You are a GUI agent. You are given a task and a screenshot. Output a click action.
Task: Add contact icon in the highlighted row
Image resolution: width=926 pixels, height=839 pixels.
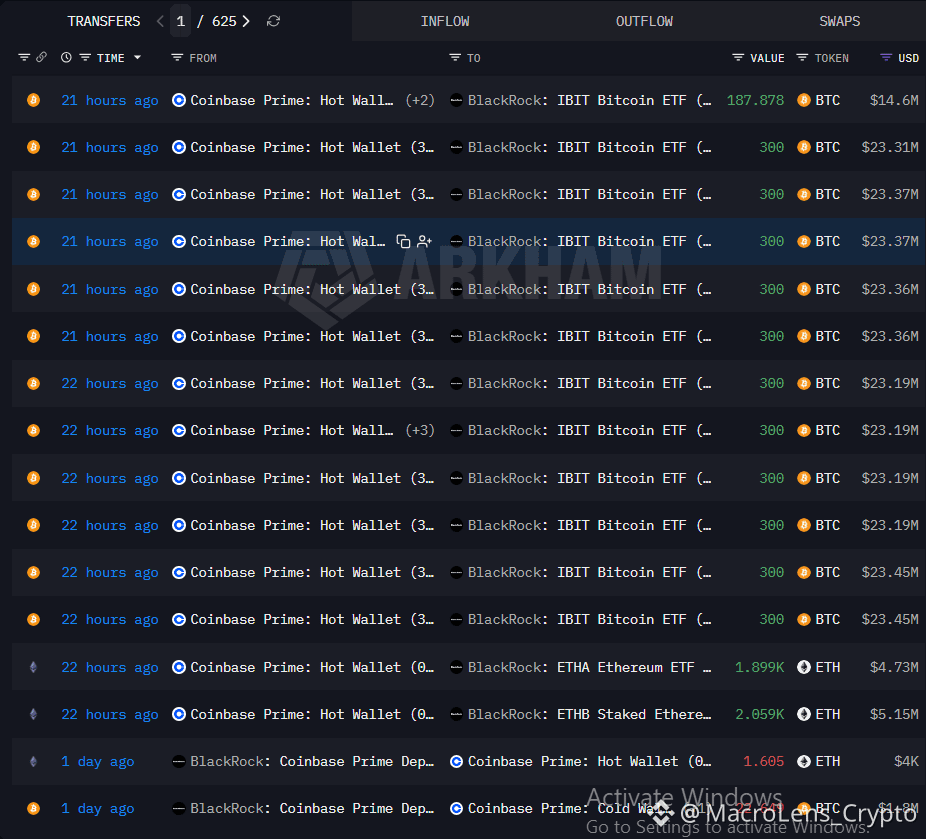424,241
